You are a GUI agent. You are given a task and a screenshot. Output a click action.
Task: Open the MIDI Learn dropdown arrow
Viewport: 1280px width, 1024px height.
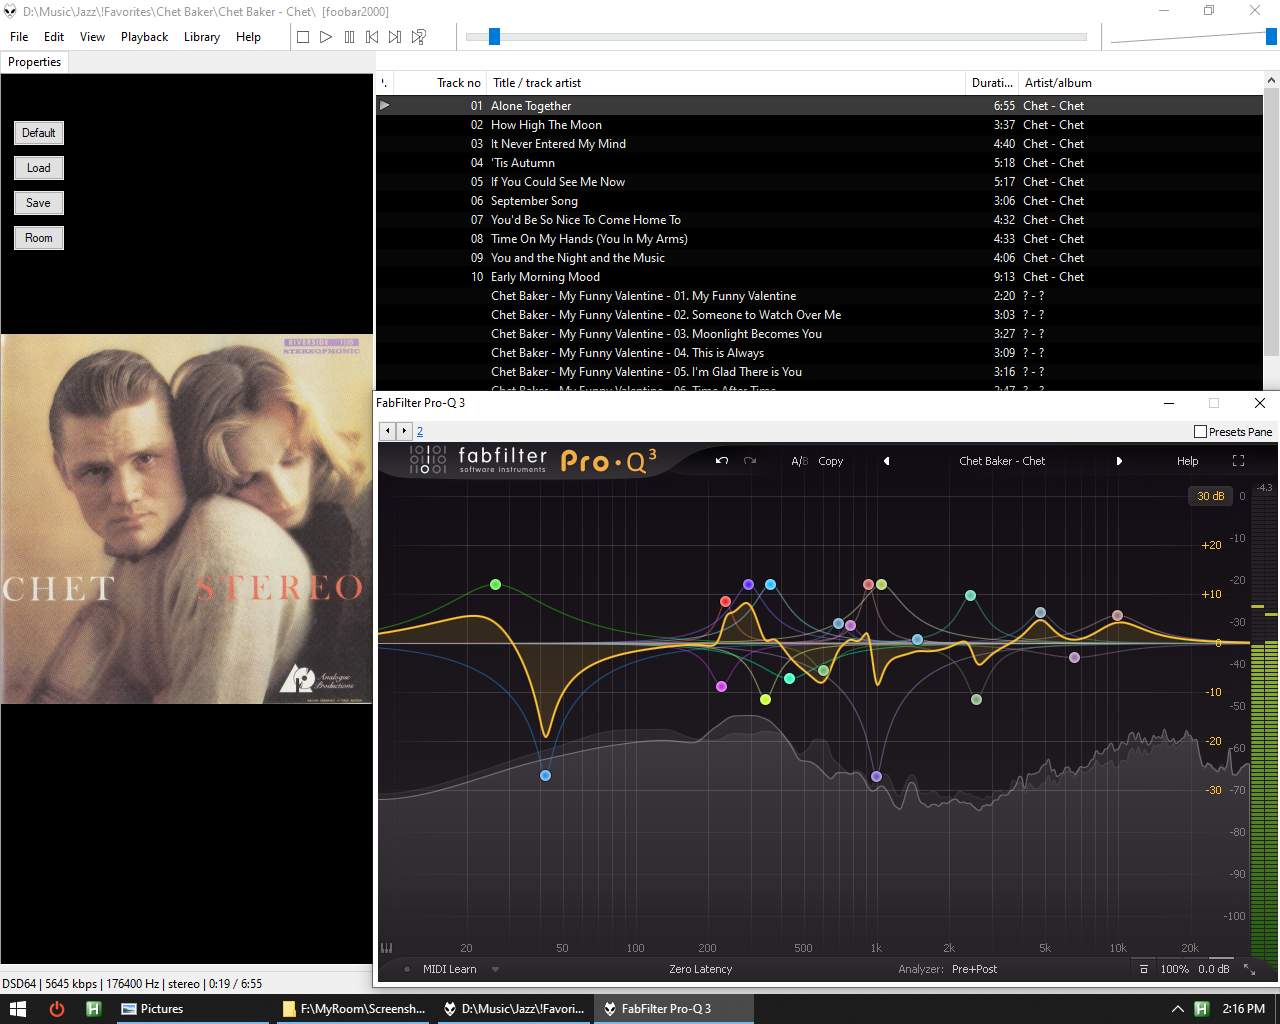(495, 969)
